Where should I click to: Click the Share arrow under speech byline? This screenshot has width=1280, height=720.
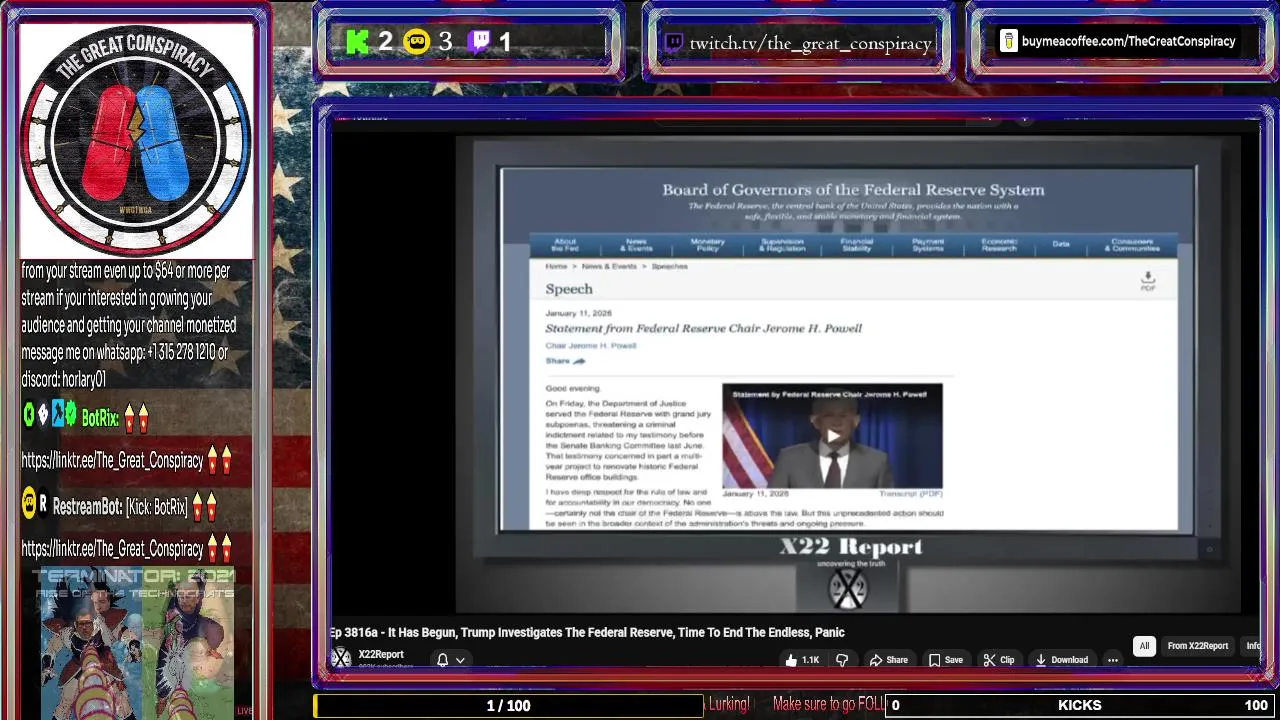[x=565, y=361]
